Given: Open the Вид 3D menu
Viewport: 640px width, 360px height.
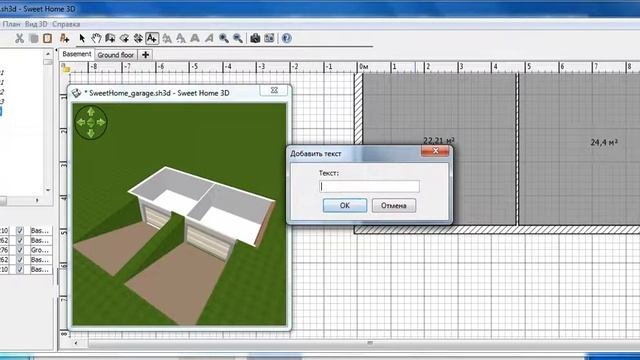Looking at the screenshot, I should pos(36,24).
